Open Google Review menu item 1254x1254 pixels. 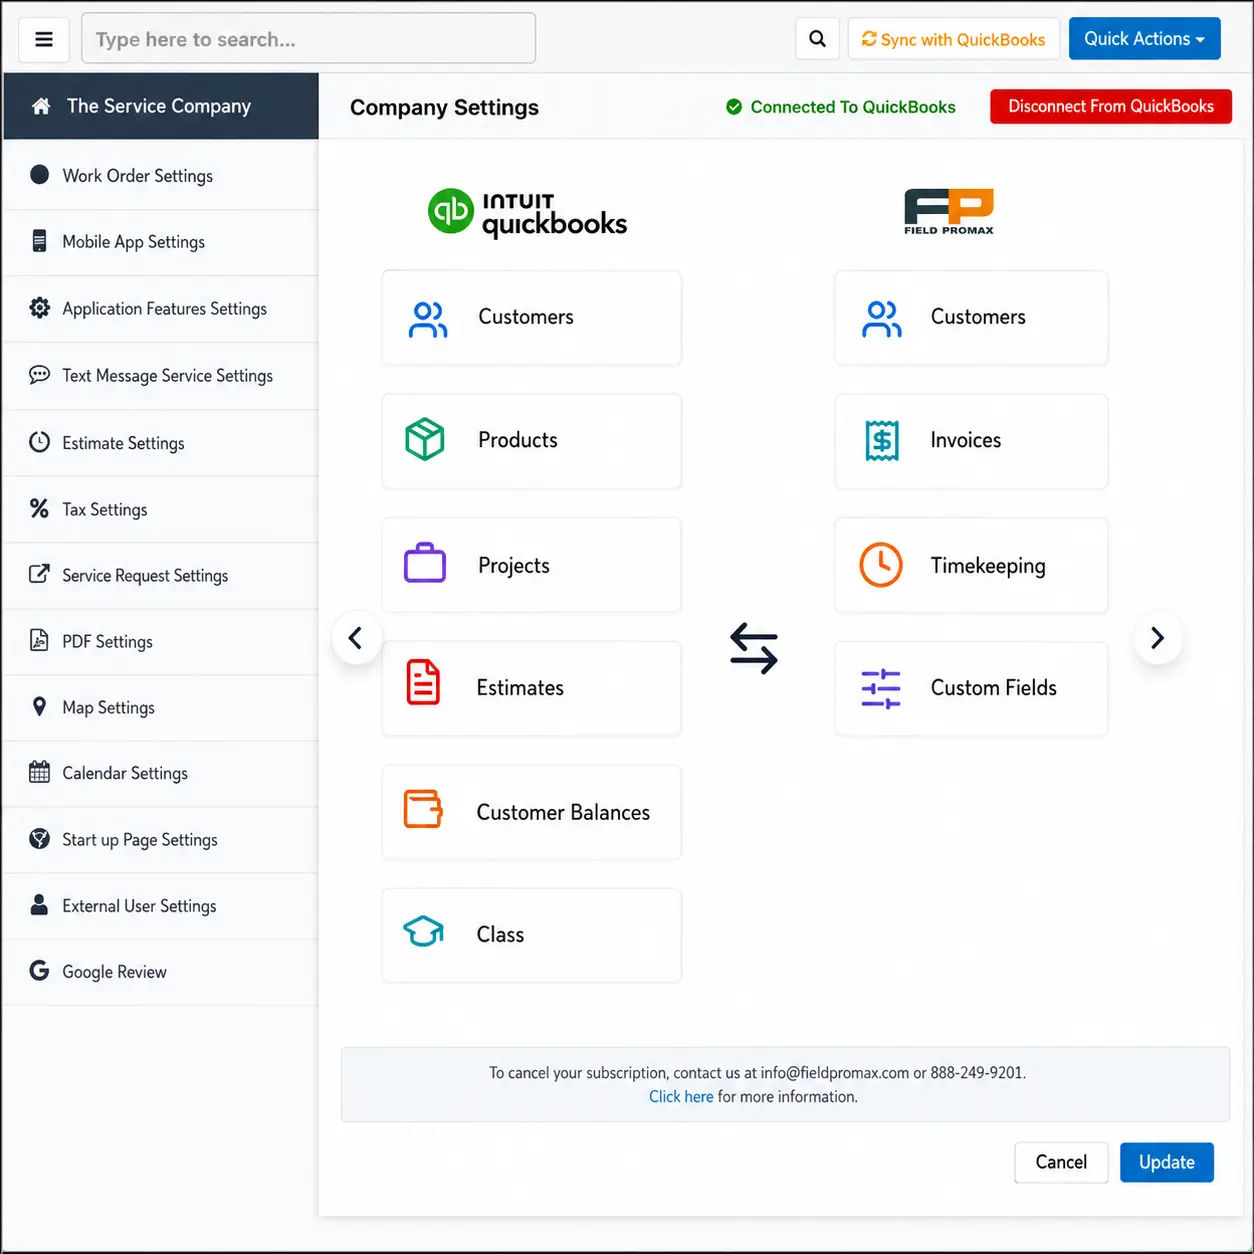pos(160,971)
